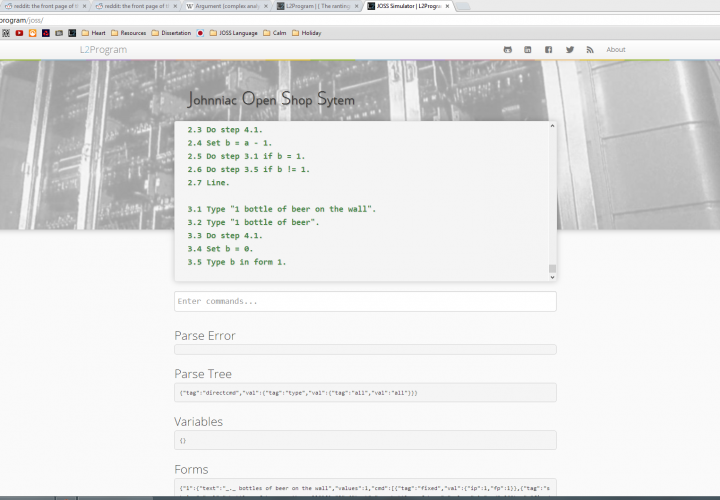The image size is (720, 500).
Task: Click the RSS feed icon
Action: click(591, 49)
